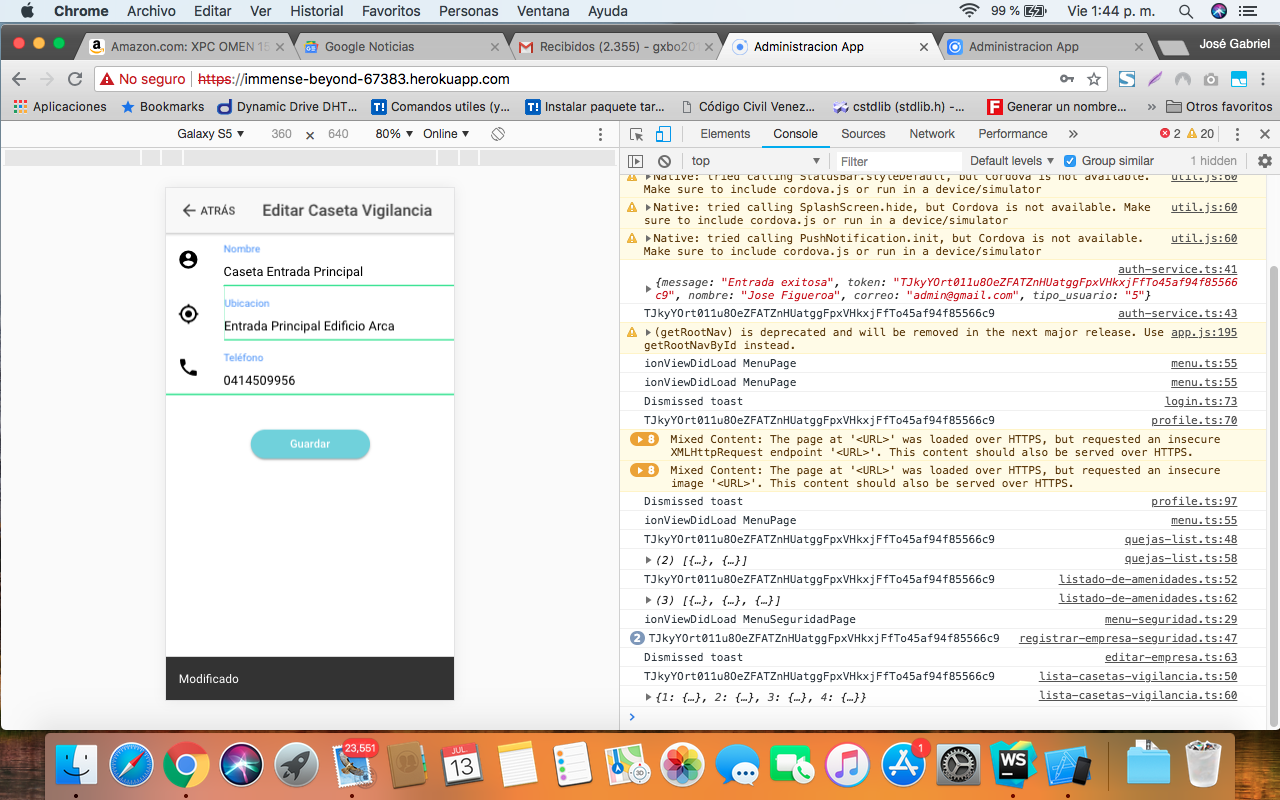Toggle the Group similar checkbox

[x=1070, y=161]
